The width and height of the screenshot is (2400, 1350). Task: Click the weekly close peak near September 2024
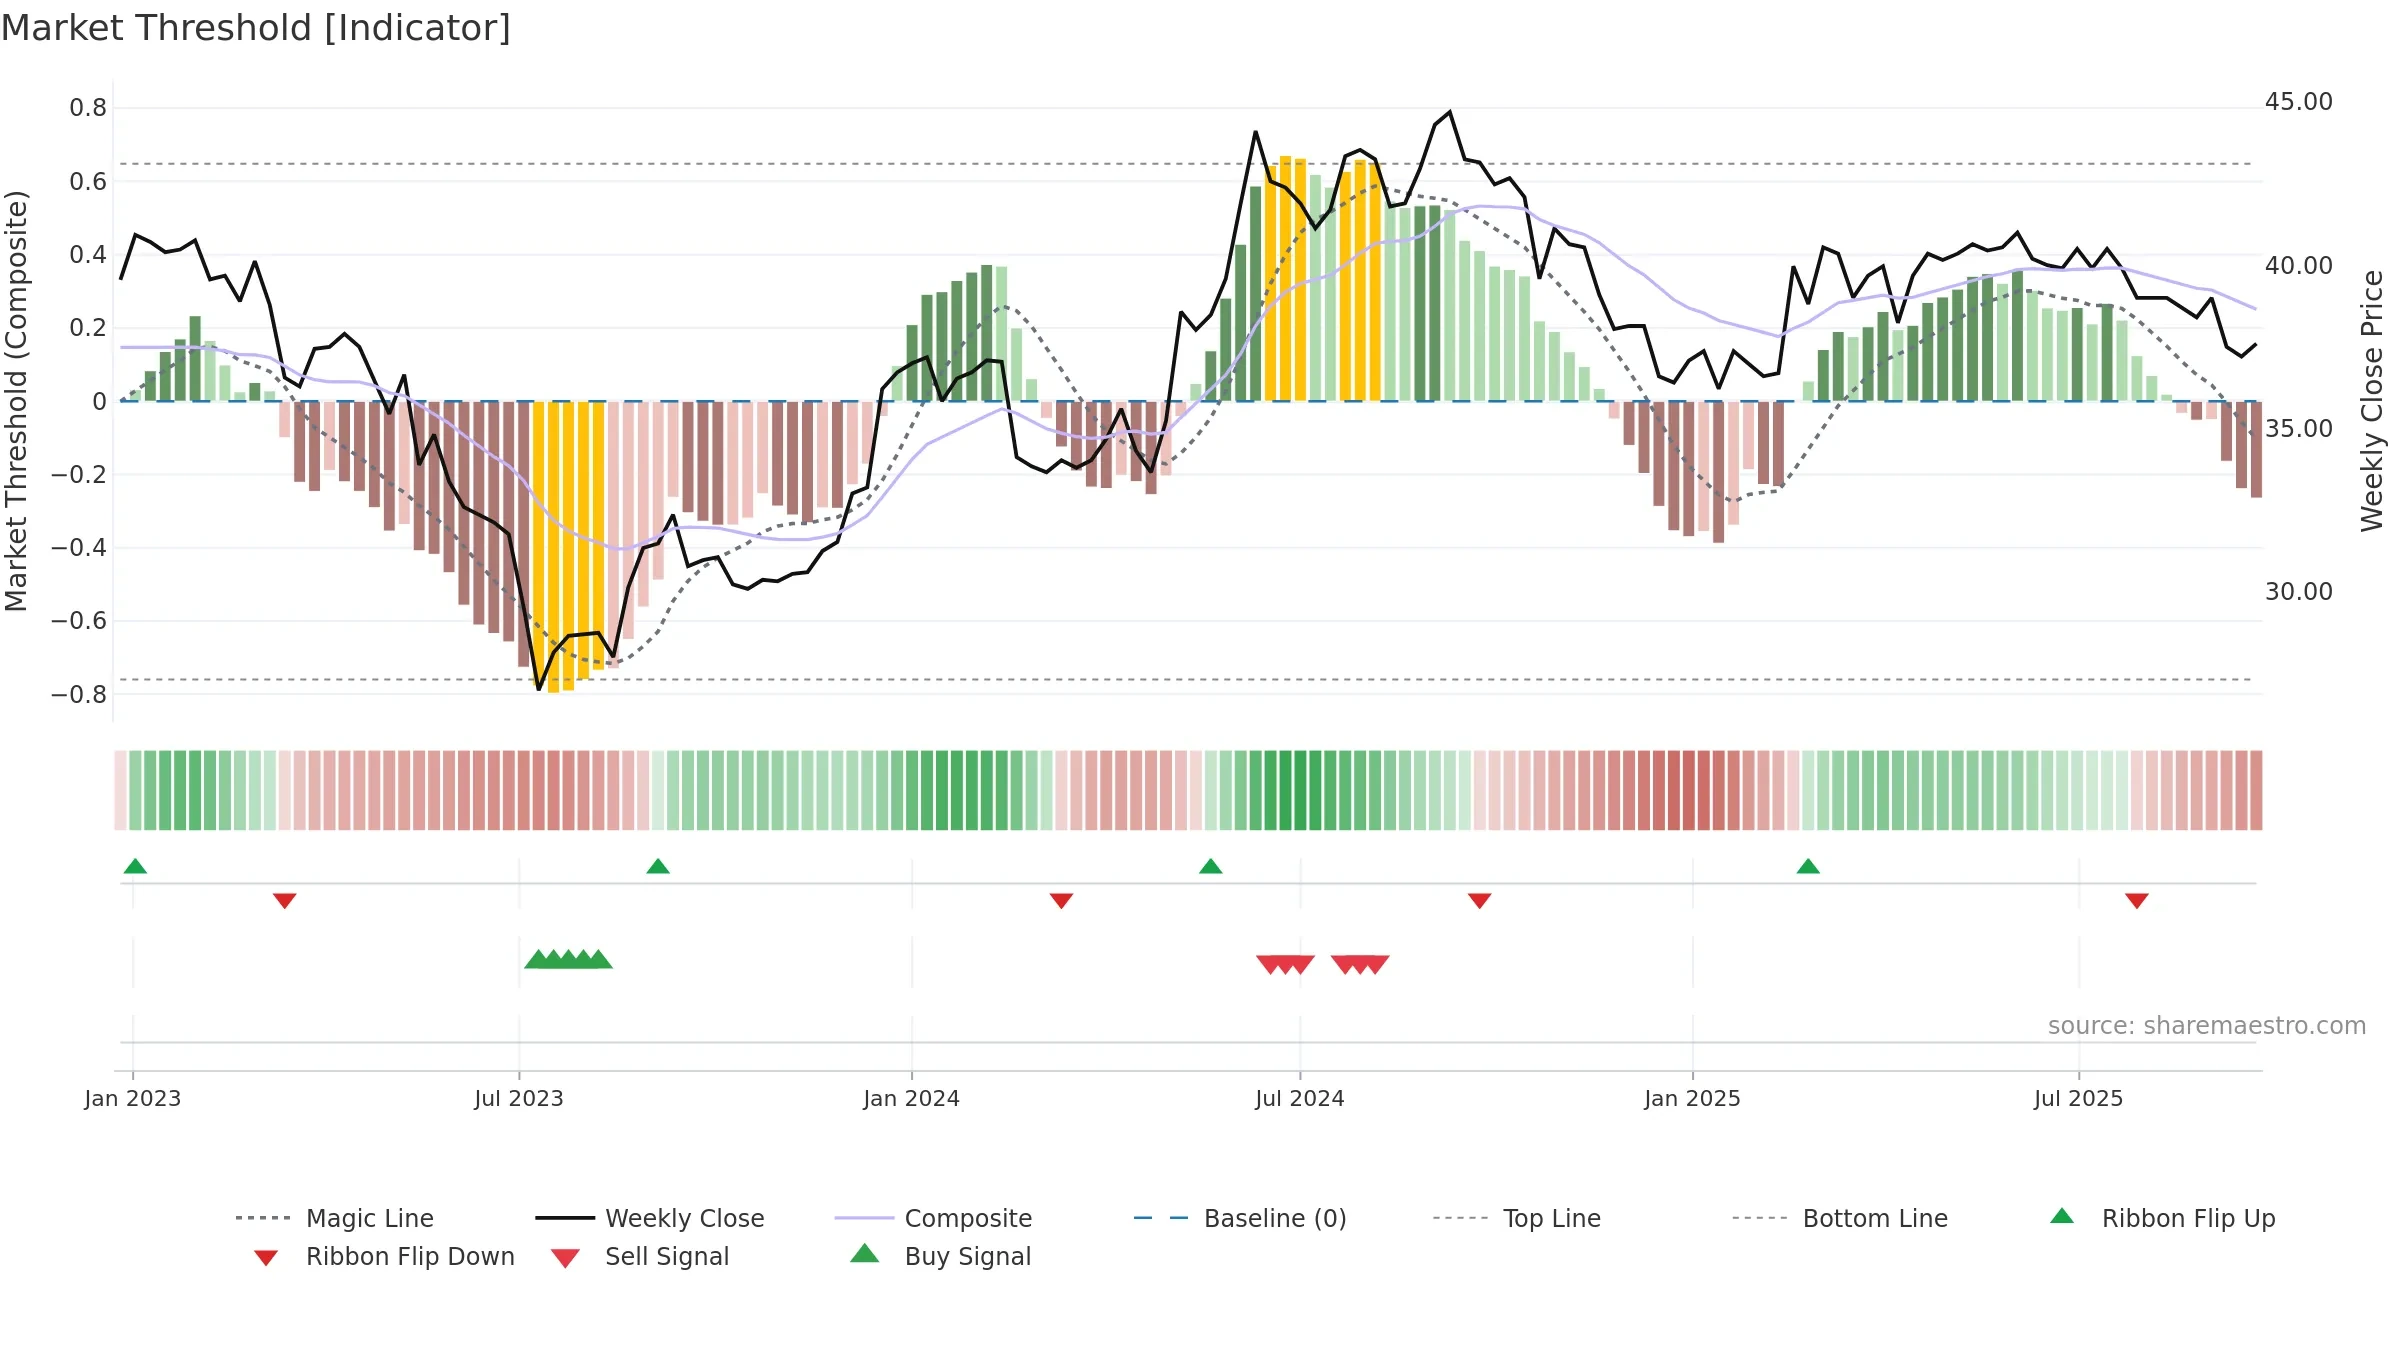1450,112
